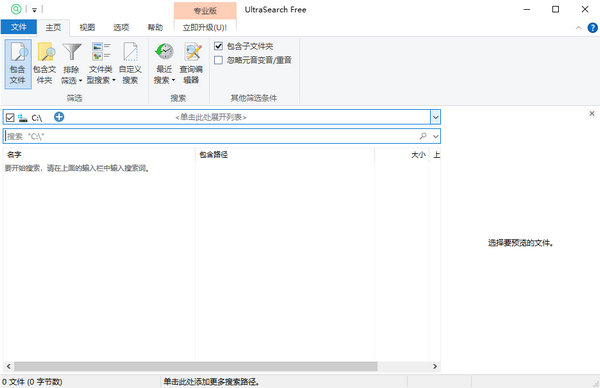Expand the drive list dropdown arrow
This screenshot has height=388, width=600.
(x=435, y=117)
